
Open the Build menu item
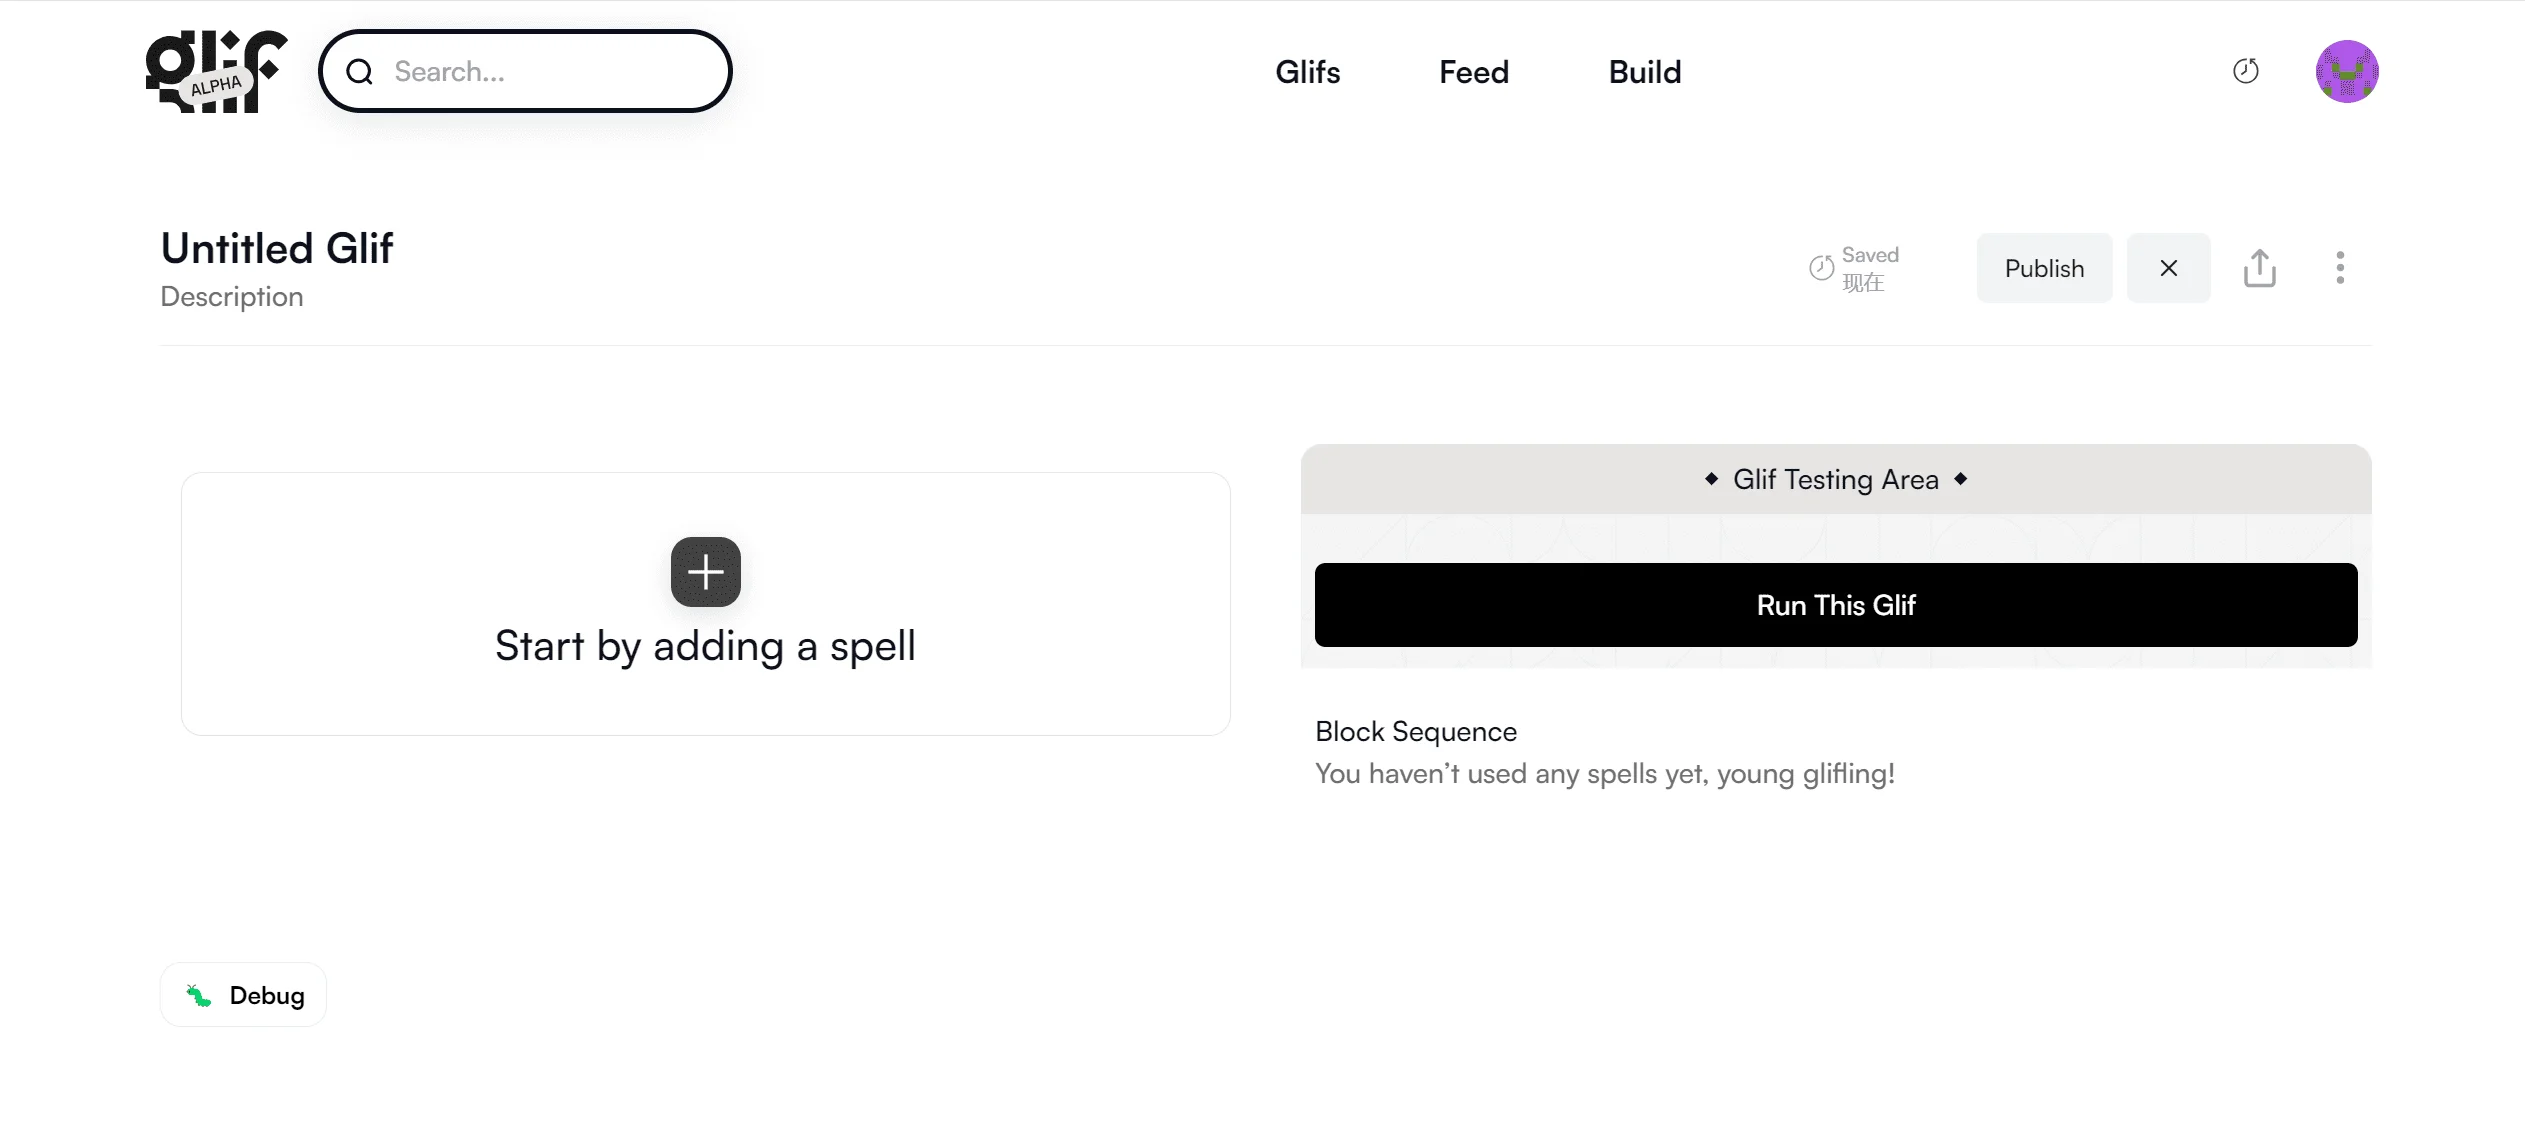[x=1645, y=72]
